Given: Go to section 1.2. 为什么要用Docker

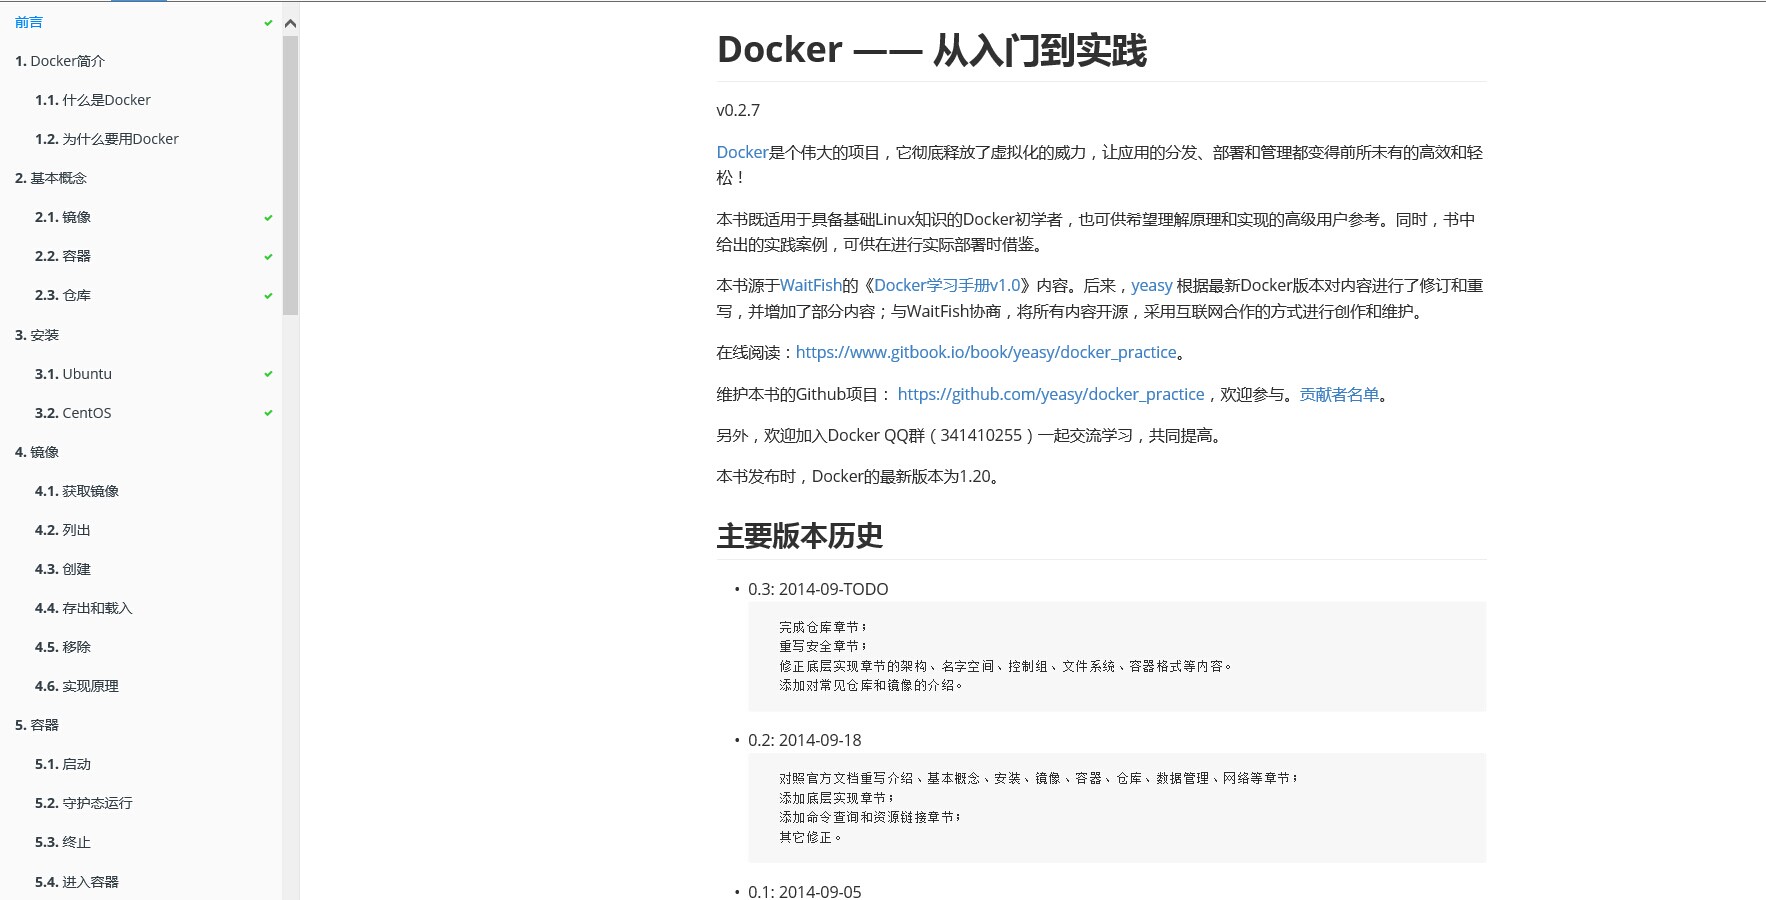Looking at the screenshot, I should coord(107,139).
